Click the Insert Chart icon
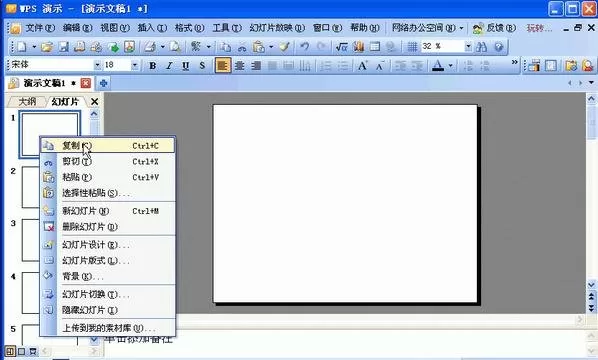Image resolution: width=598 pixels, height=360 pixels. click(358, 47)
